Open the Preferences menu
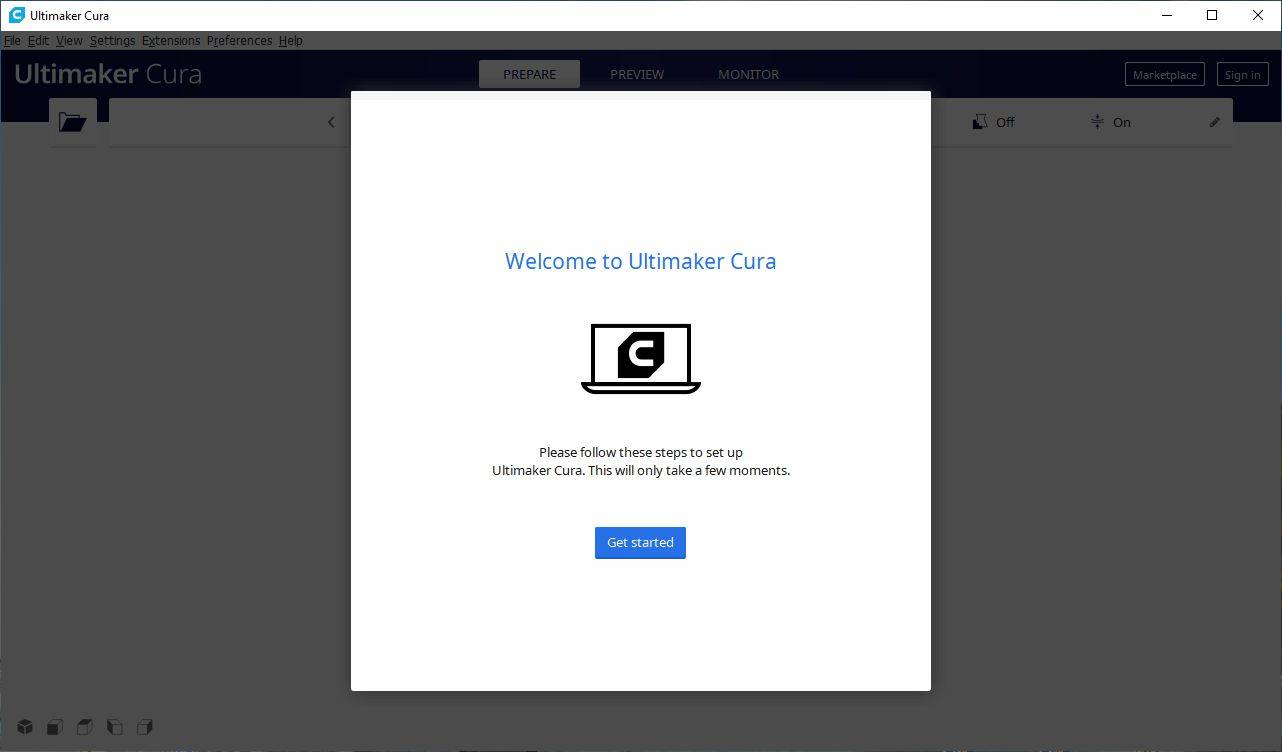The image size is (1282, 752). [239, 41]
